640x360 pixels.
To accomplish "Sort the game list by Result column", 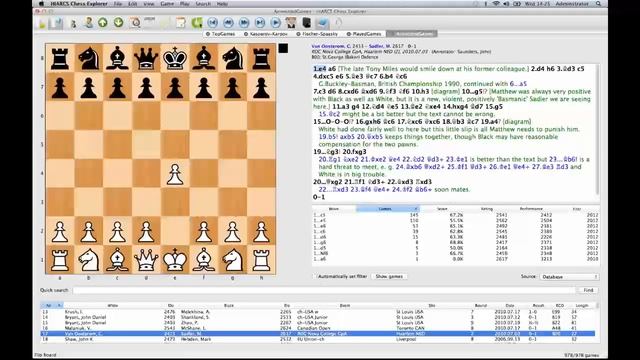I will [538, 305].
